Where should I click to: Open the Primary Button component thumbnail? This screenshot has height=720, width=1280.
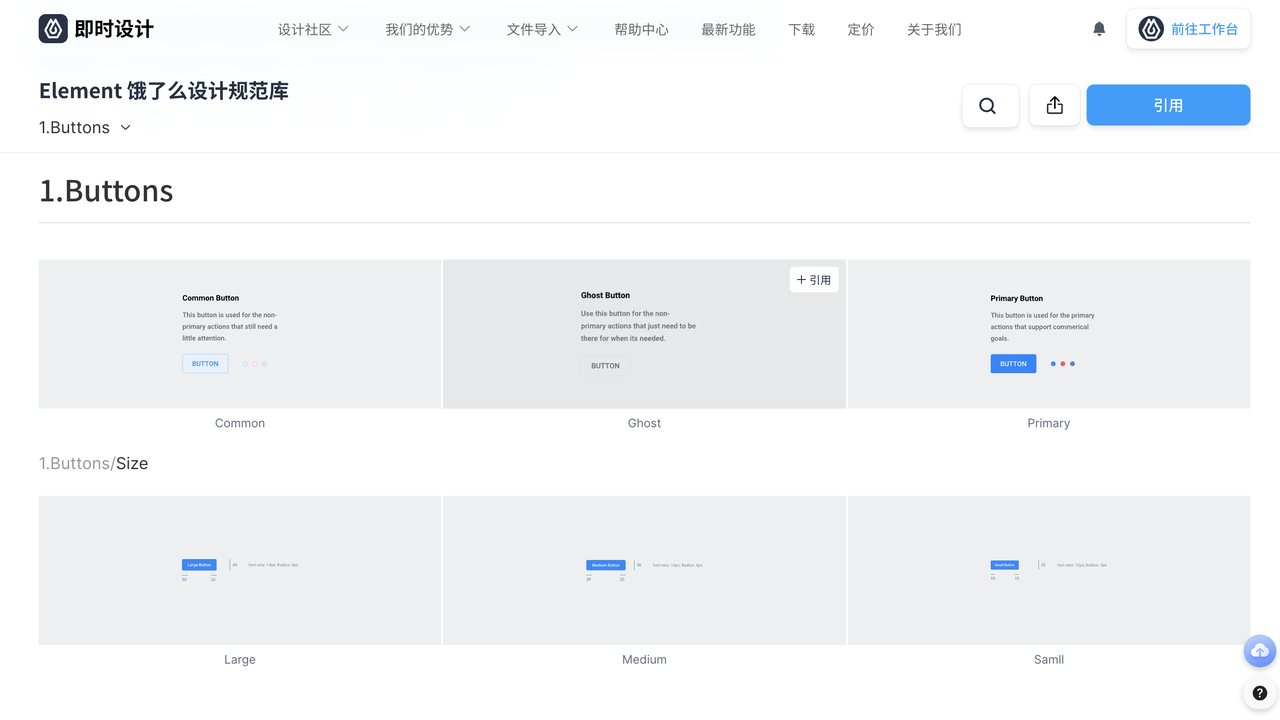pyautogui.click(x=1048, y=334)
